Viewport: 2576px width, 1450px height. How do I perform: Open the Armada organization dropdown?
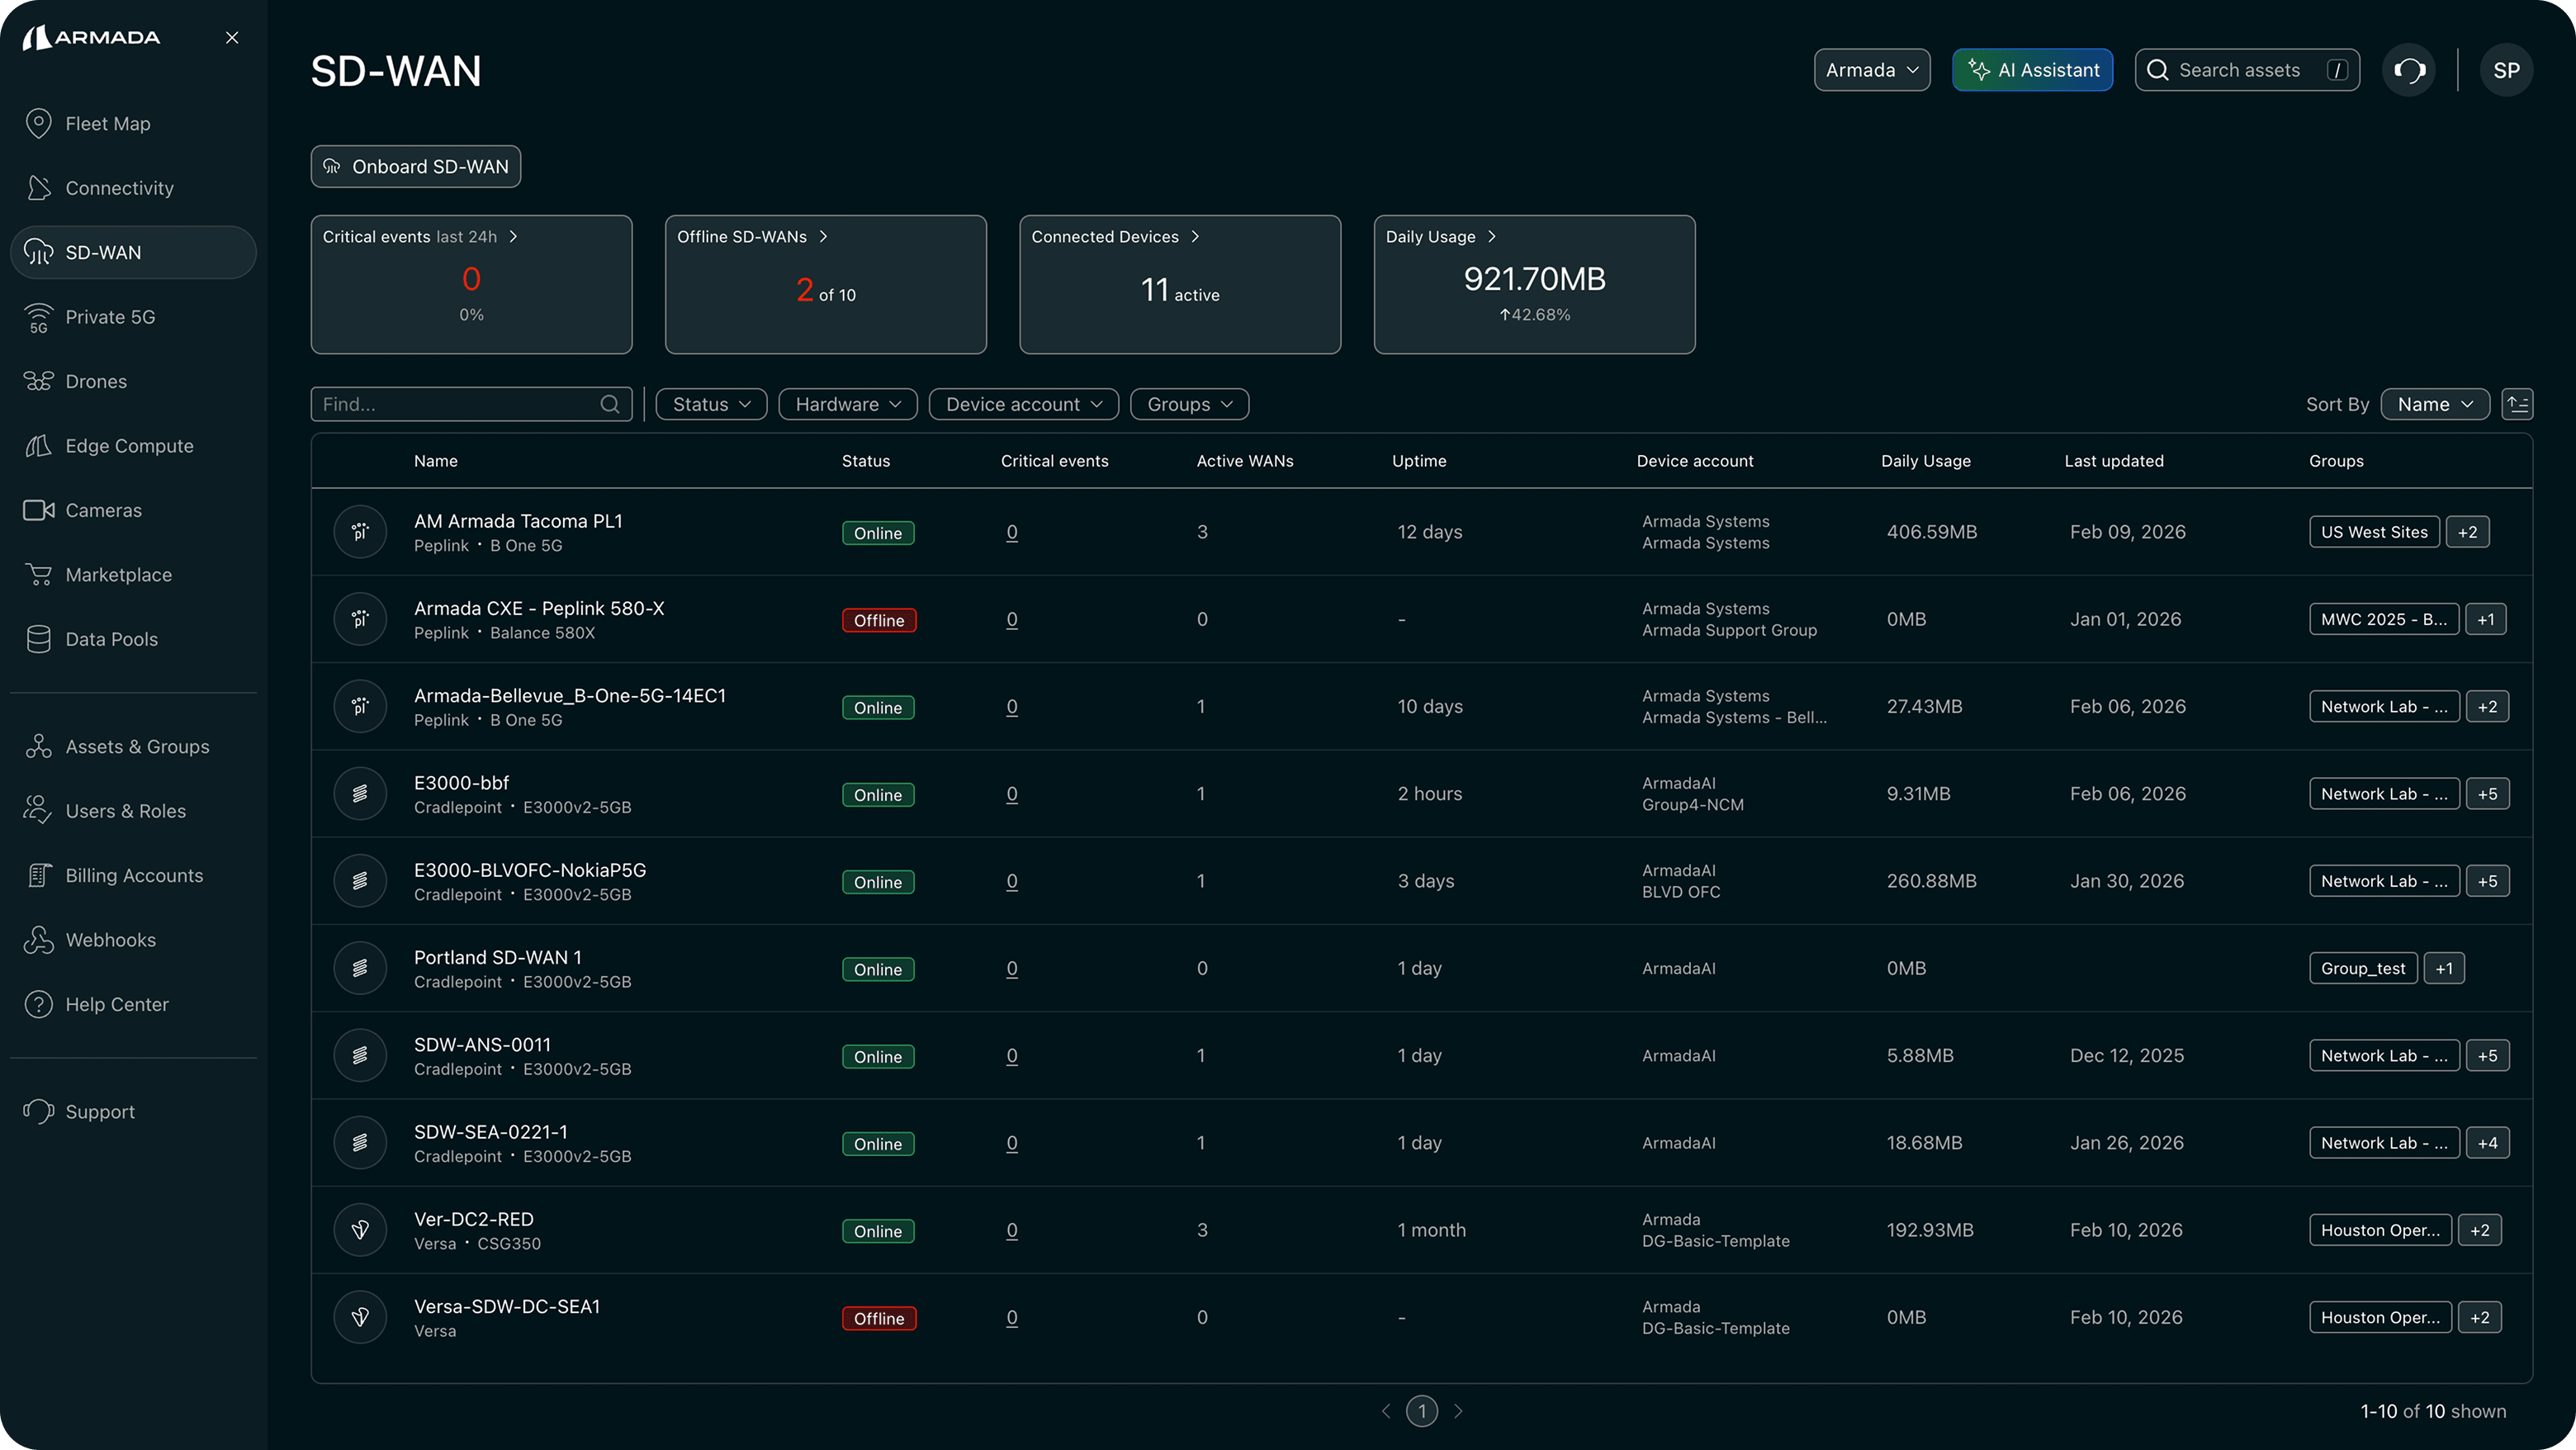coord(1871,70)
